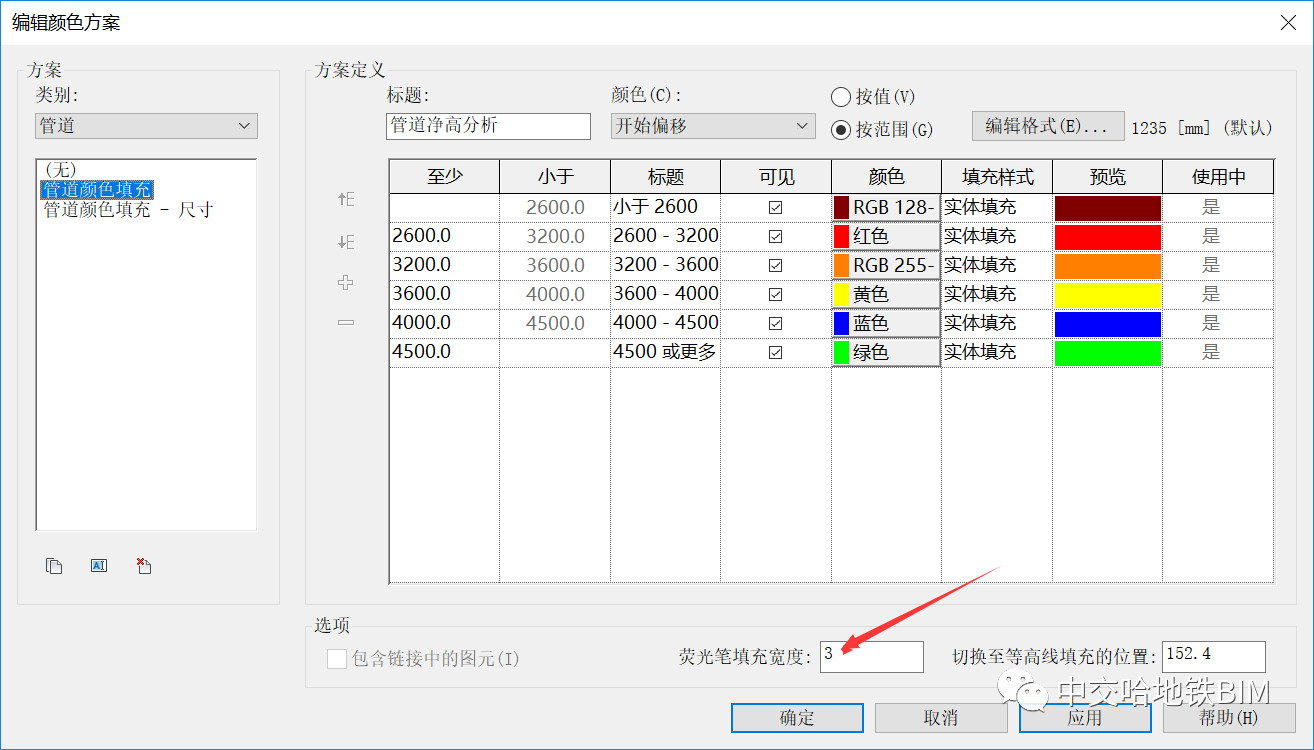Select the 按范围(G) radio button
The height and width of the screenshot is (750, 1314).
841,129
